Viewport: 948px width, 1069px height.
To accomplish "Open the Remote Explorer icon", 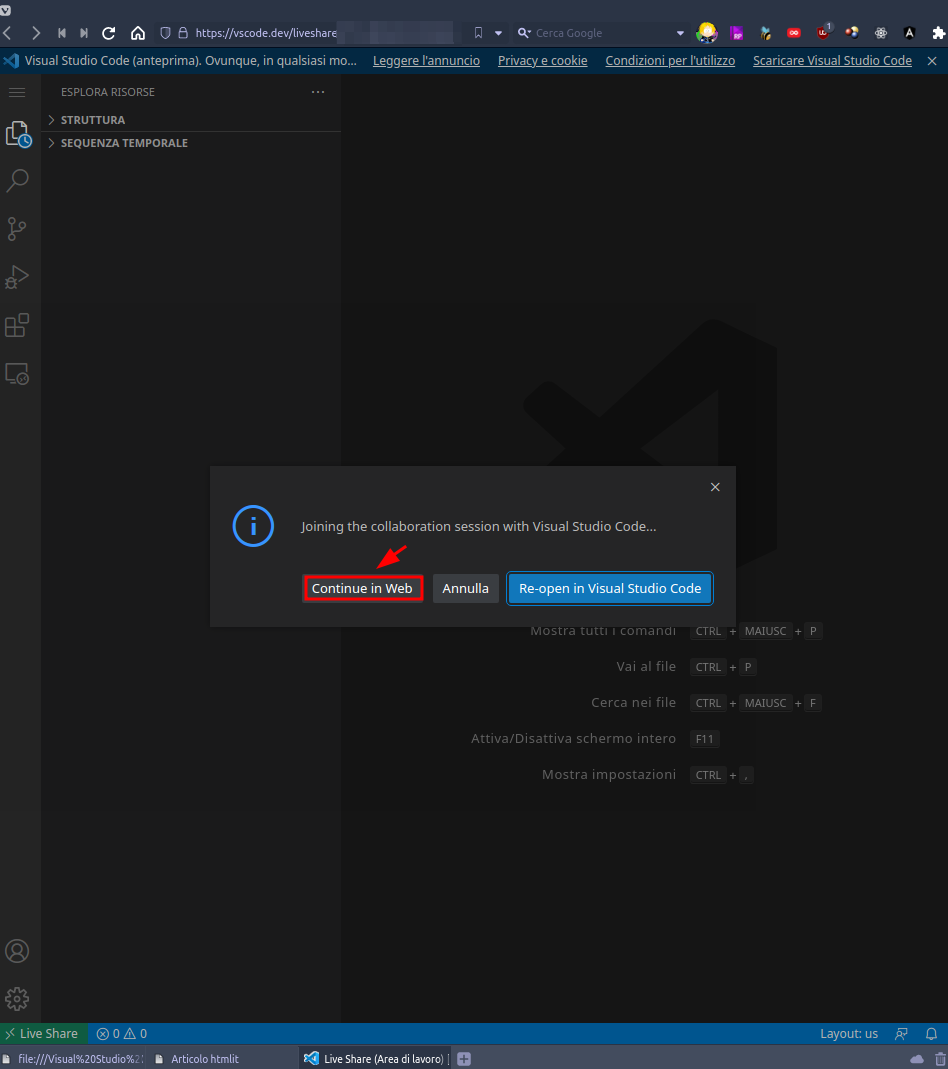I will 18,374.
